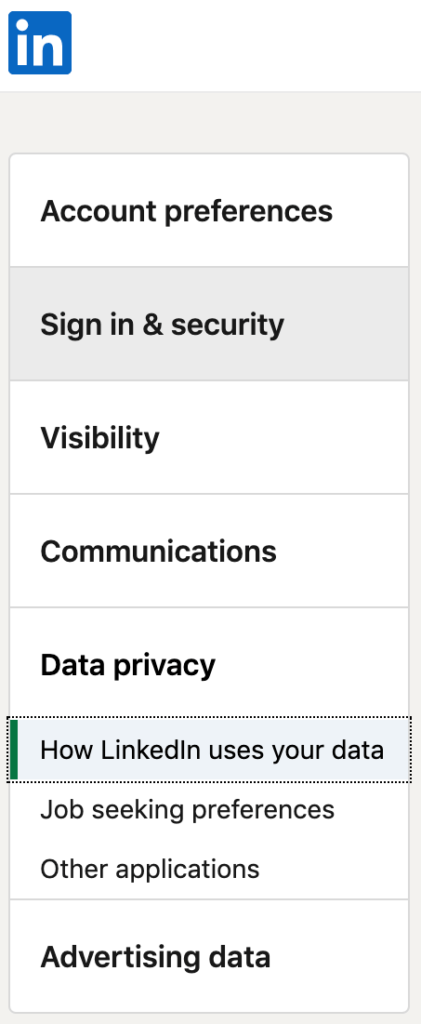Return to LinkedIn home via the logo
This screenshot has width=421, height=1024.
(x=40, y=42)
